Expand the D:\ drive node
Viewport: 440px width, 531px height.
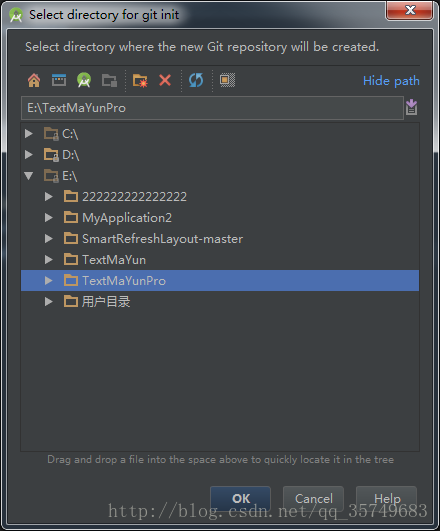(29, 155)
